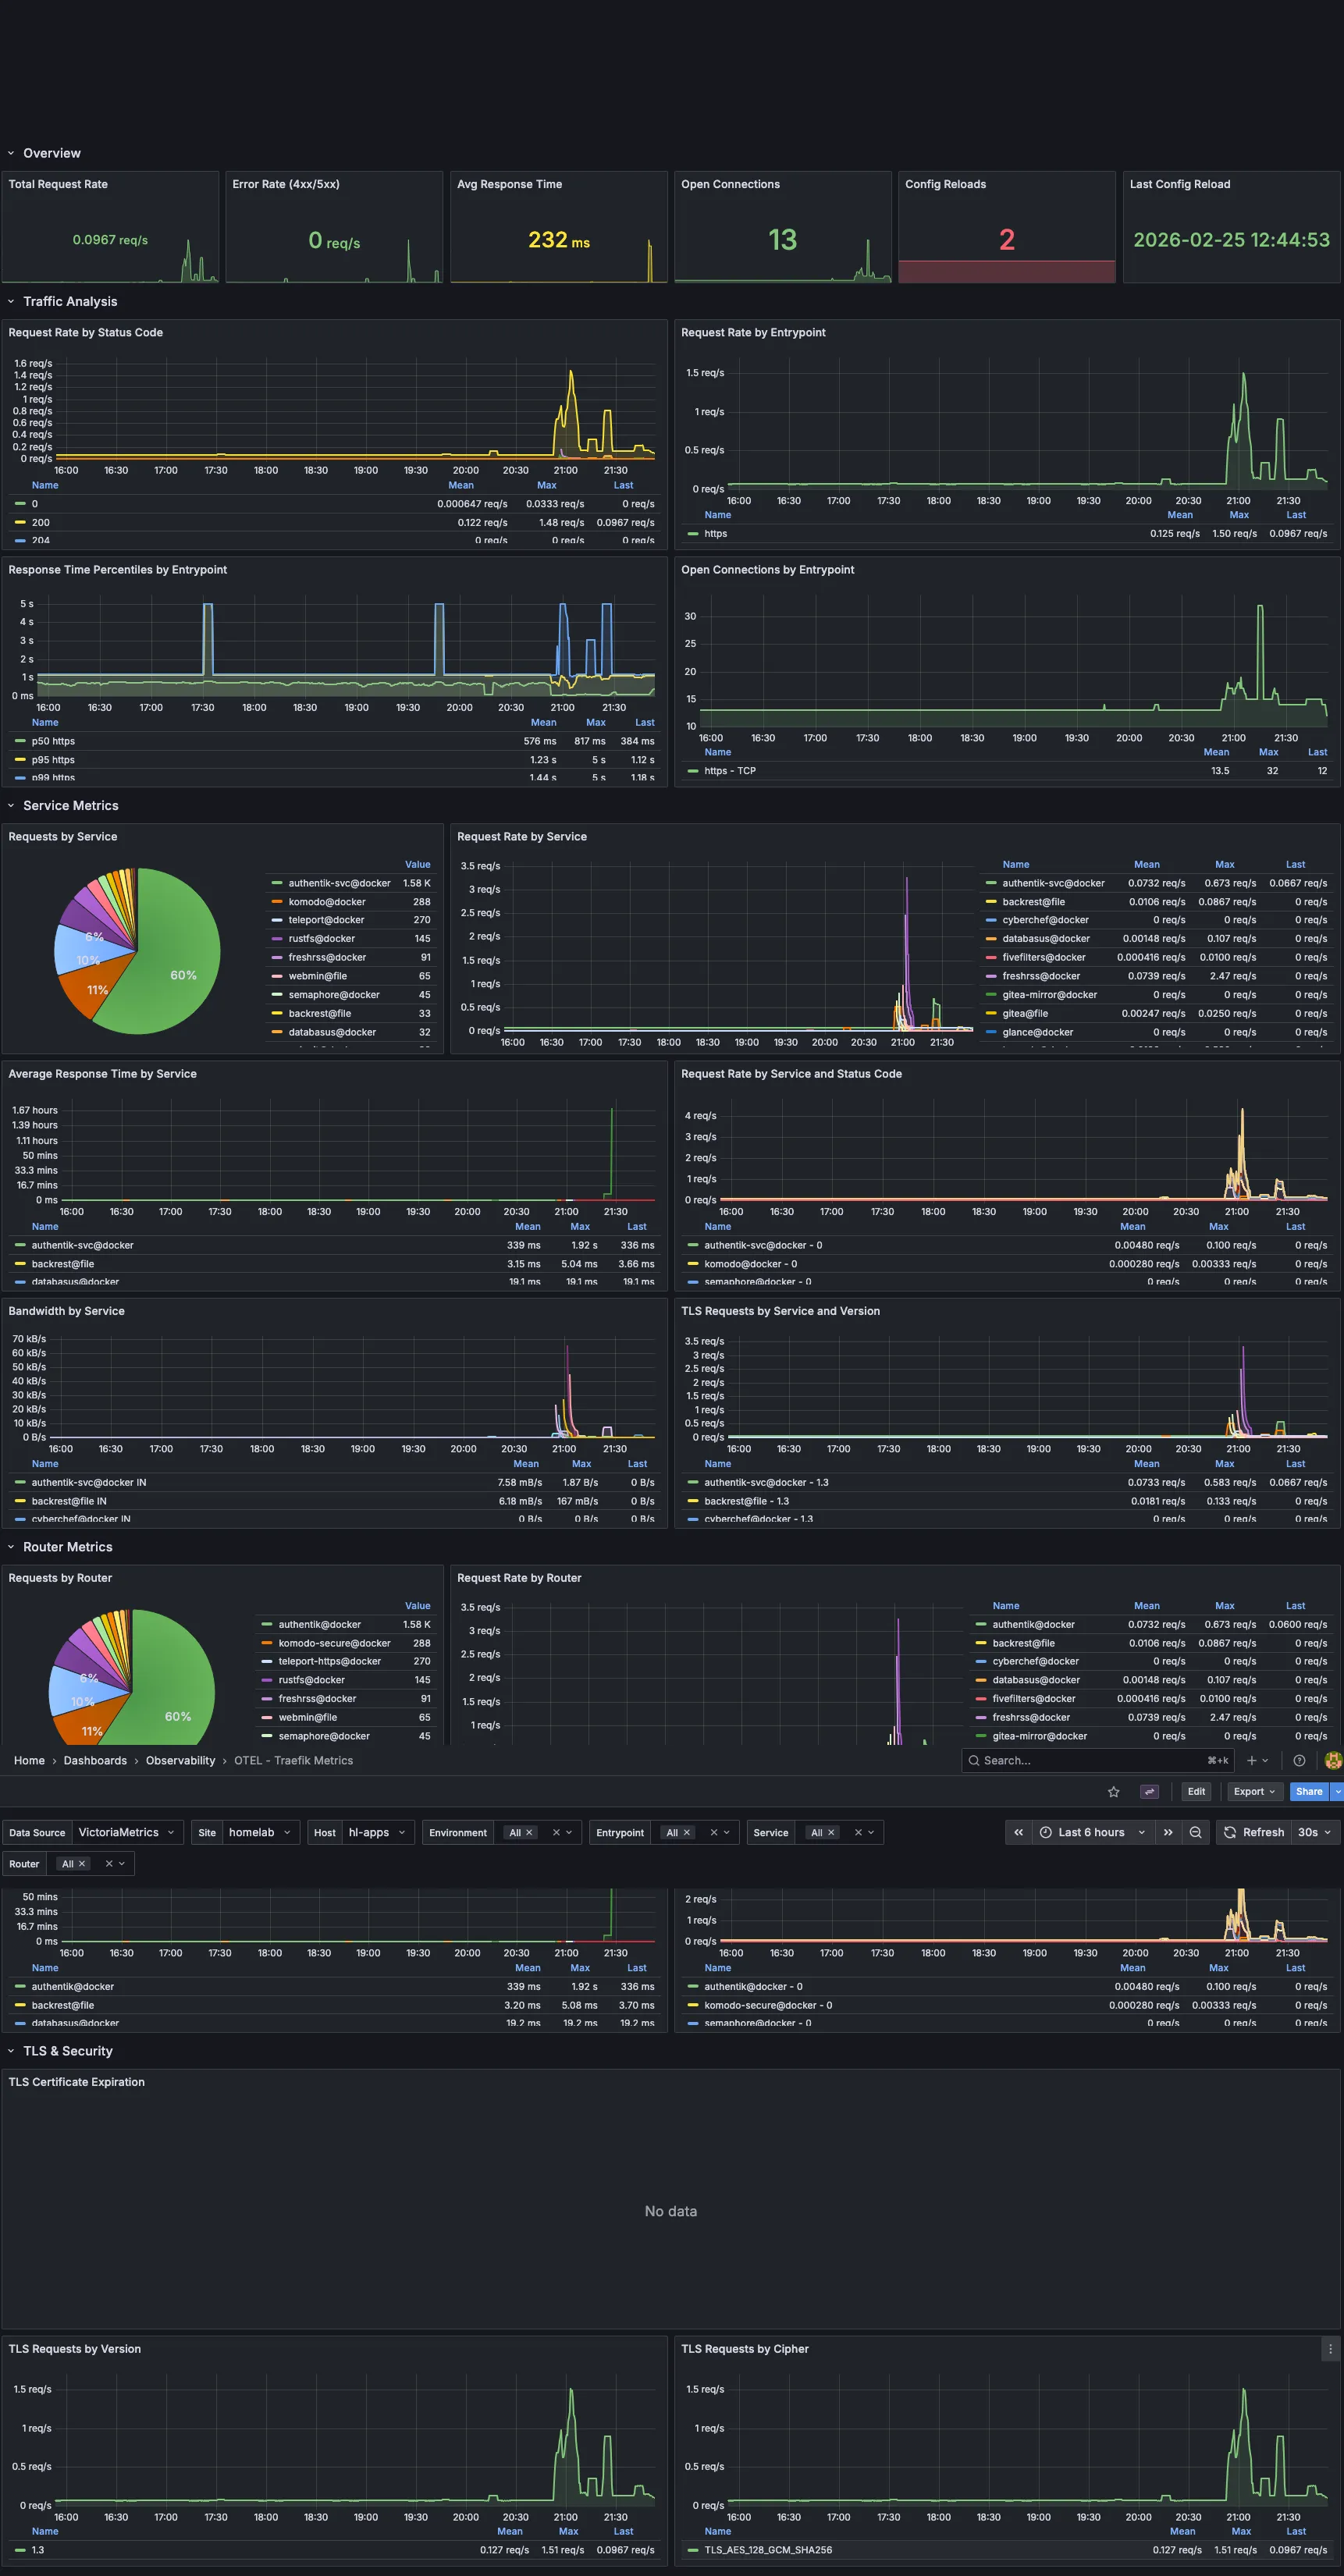This screenshot has height=2576, width=1344.
Task: Open TLS Requests by Cipher panel menu
Action: tap(1329, 2349)
